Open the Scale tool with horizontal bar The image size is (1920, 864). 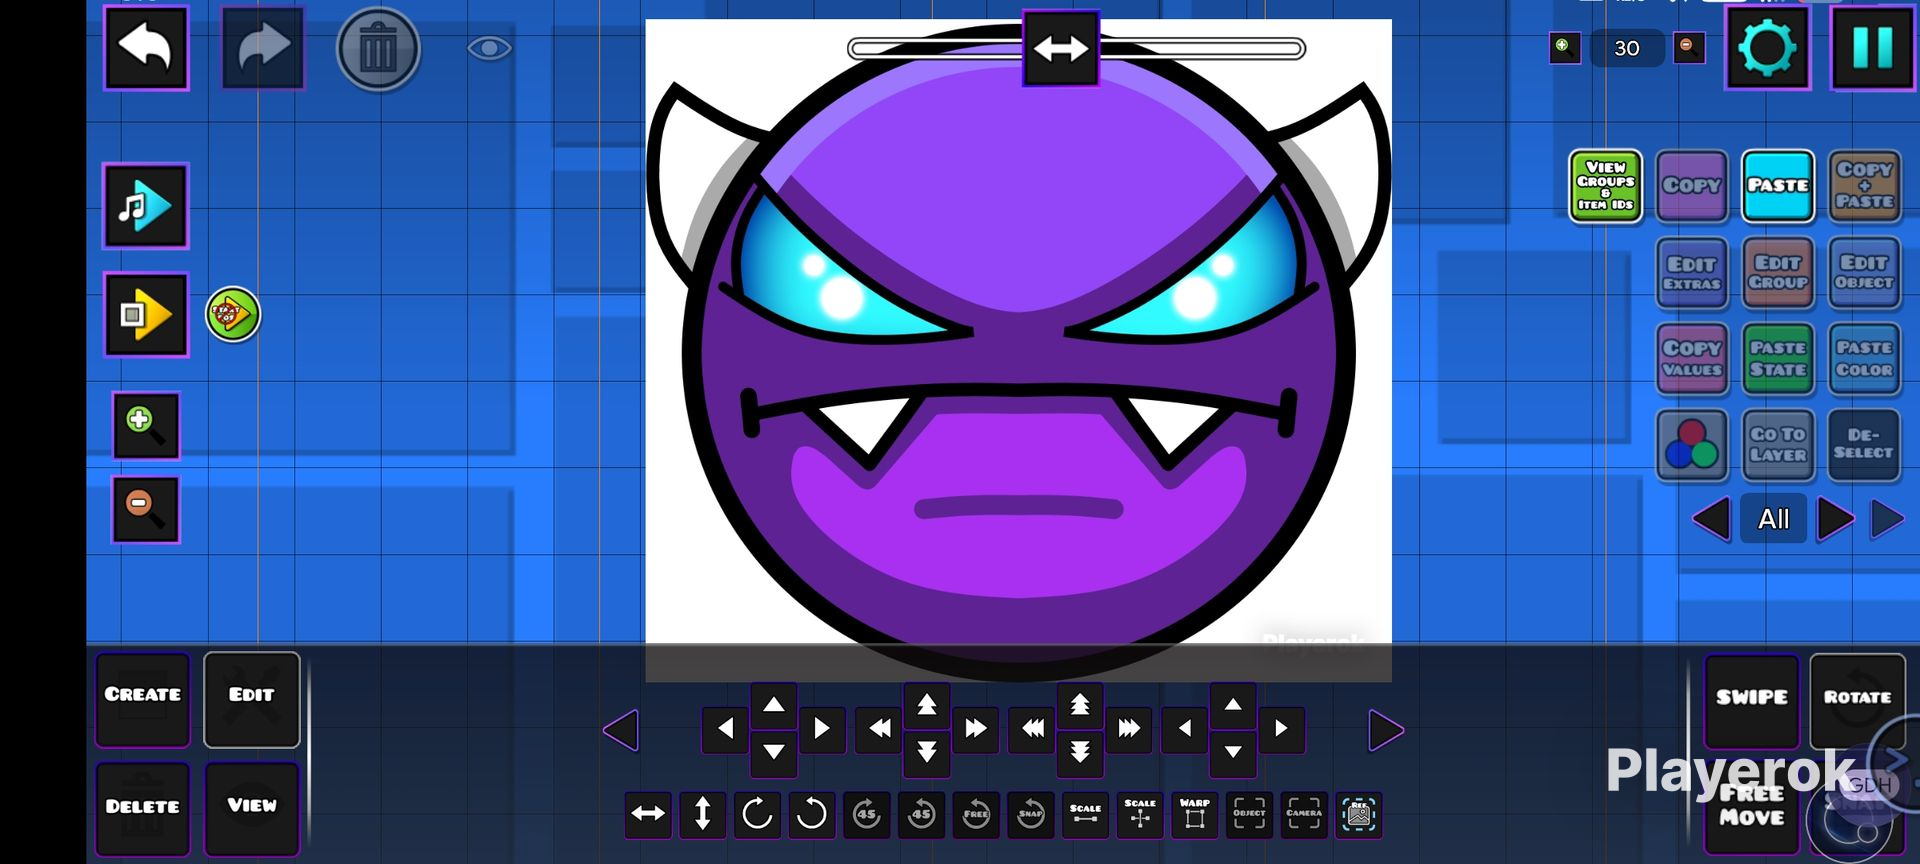coord(1085,814)
